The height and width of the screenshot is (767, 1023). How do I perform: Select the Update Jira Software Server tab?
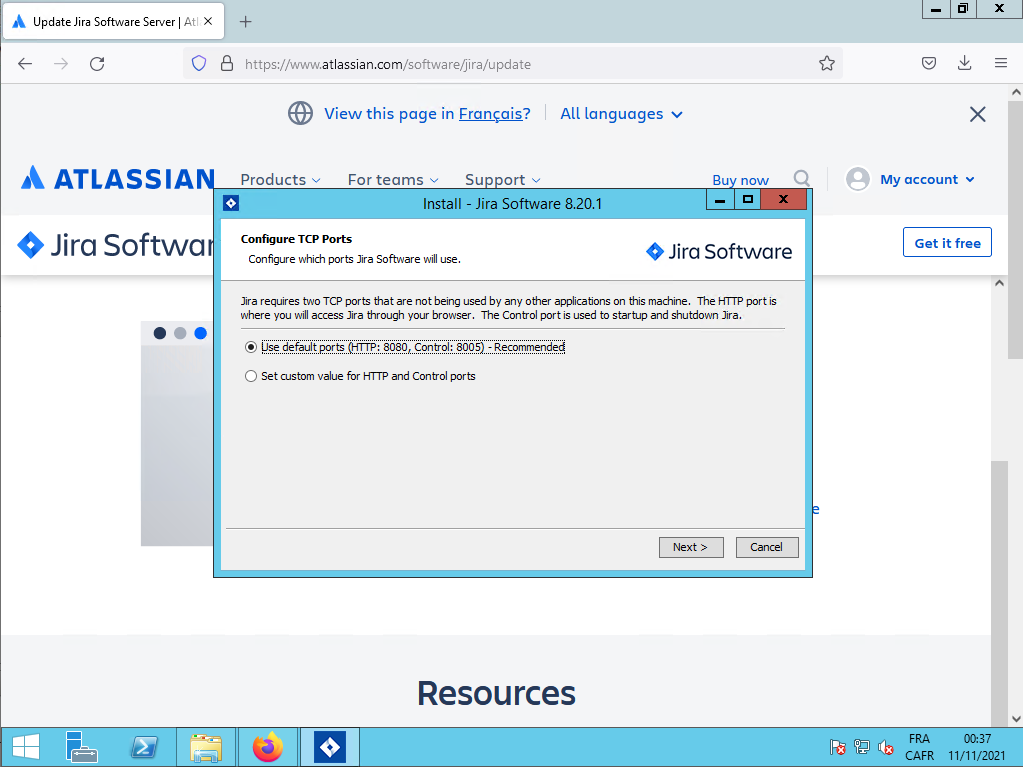click(x=114, y=22)
